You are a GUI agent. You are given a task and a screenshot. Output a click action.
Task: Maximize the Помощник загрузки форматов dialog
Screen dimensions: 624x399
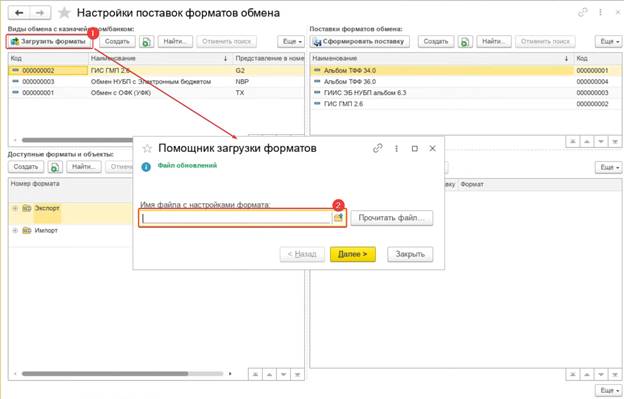(415, 148)
